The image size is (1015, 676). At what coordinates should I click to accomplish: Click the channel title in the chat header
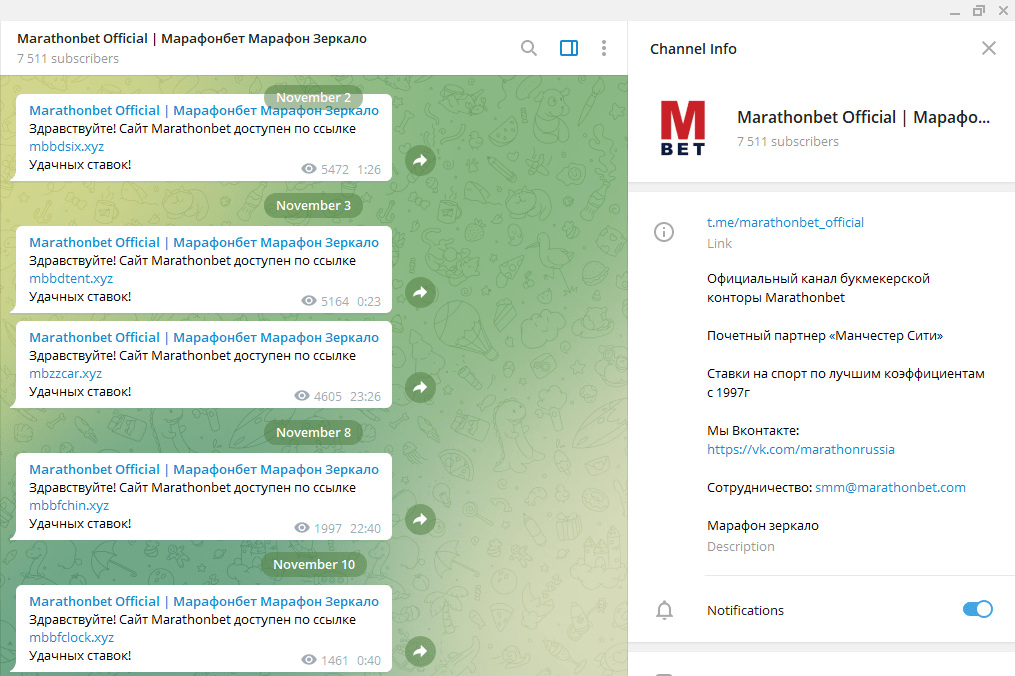192,39
